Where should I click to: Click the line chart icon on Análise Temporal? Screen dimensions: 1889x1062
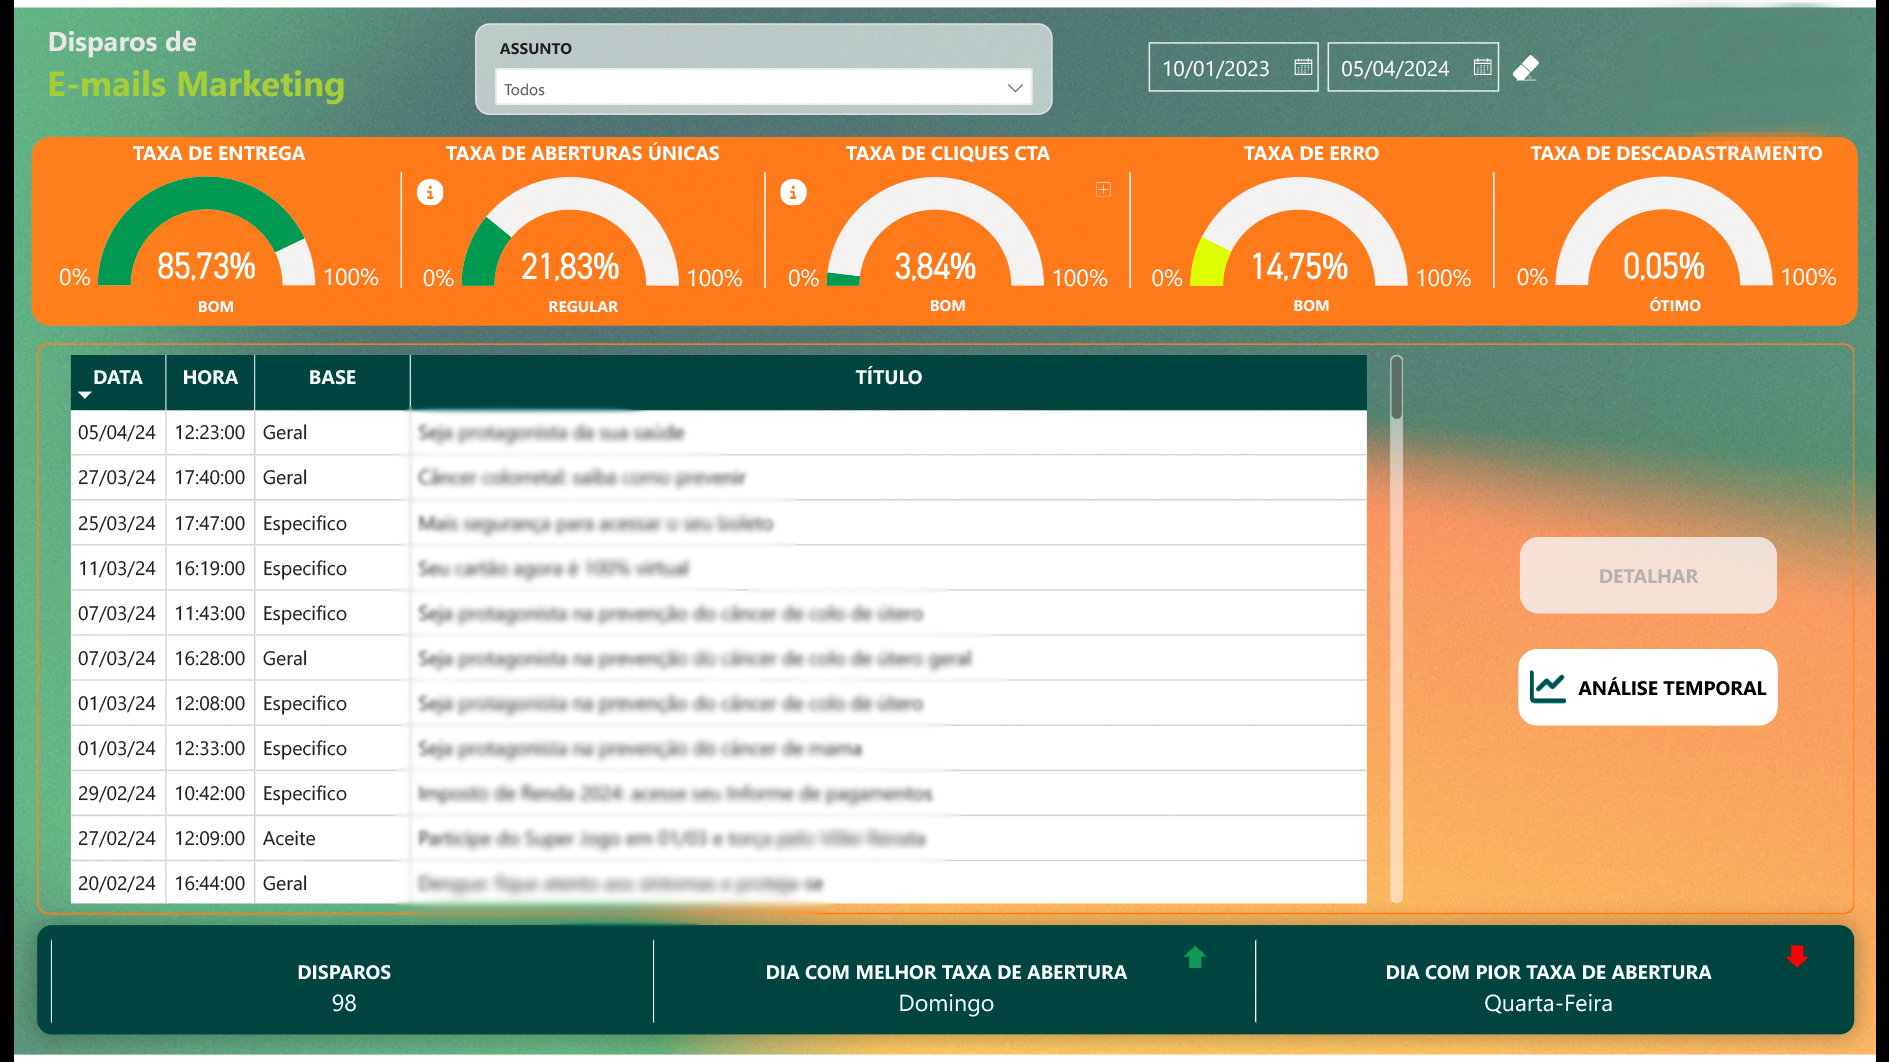[x=1547, y=687]
